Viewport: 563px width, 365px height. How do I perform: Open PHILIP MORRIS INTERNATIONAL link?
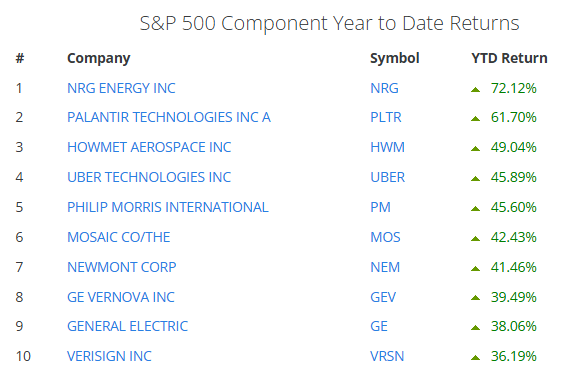point(168,207)
